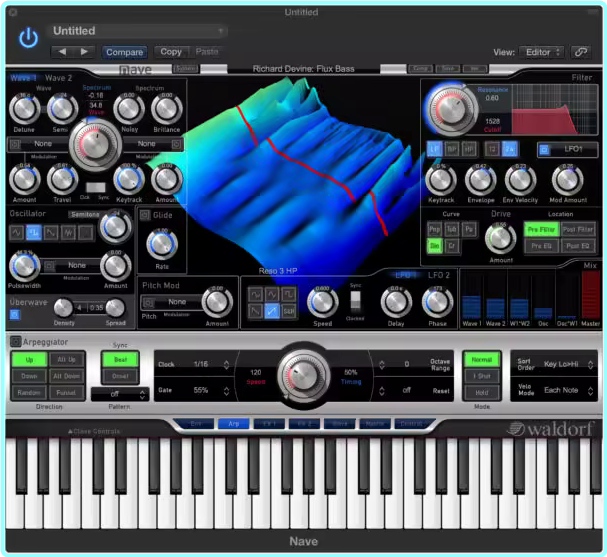Screen dimensions: 607x557
Task: Click the LFO Speed knob
Action: [322, 303]
